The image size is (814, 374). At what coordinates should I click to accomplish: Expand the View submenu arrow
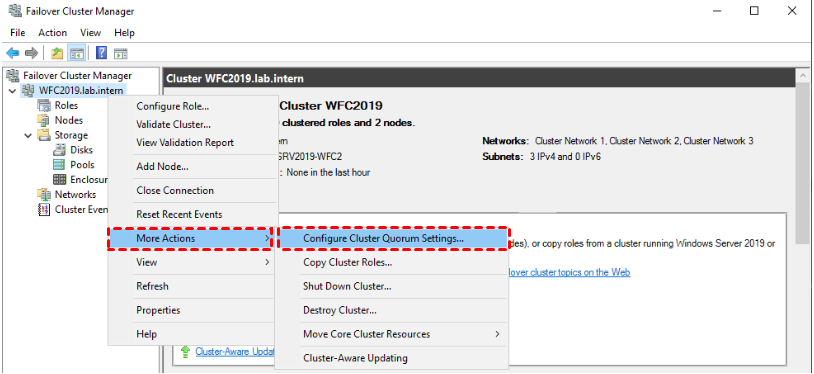pos(267,262)
